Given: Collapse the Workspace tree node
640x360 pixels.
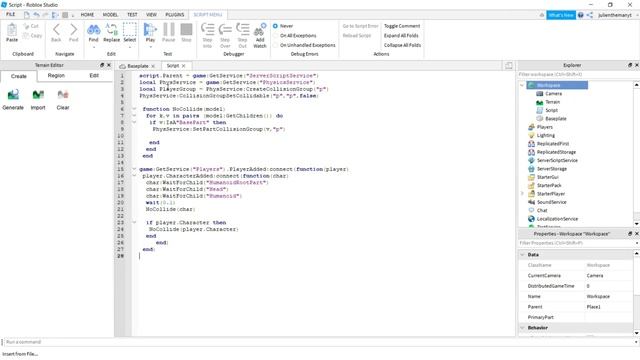Looking at the screenshot, I should [522, 85].
